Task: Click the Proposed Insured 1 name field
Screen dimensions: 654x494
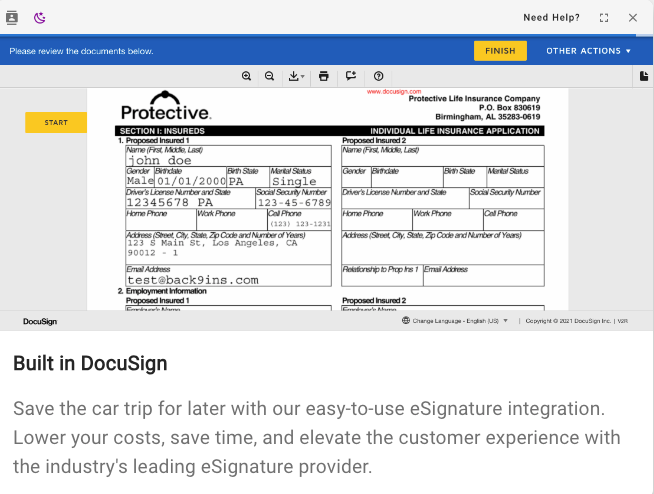Action: point(227,160)
